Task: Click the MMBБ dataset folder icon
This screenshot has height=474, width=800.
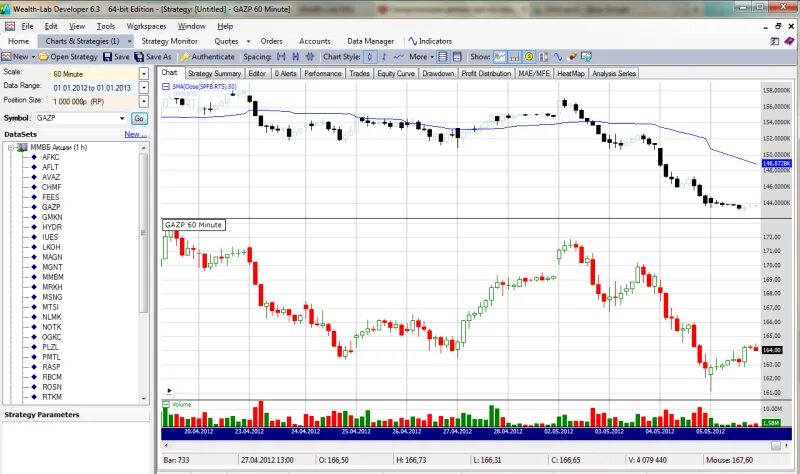Action: coord(22,147)
